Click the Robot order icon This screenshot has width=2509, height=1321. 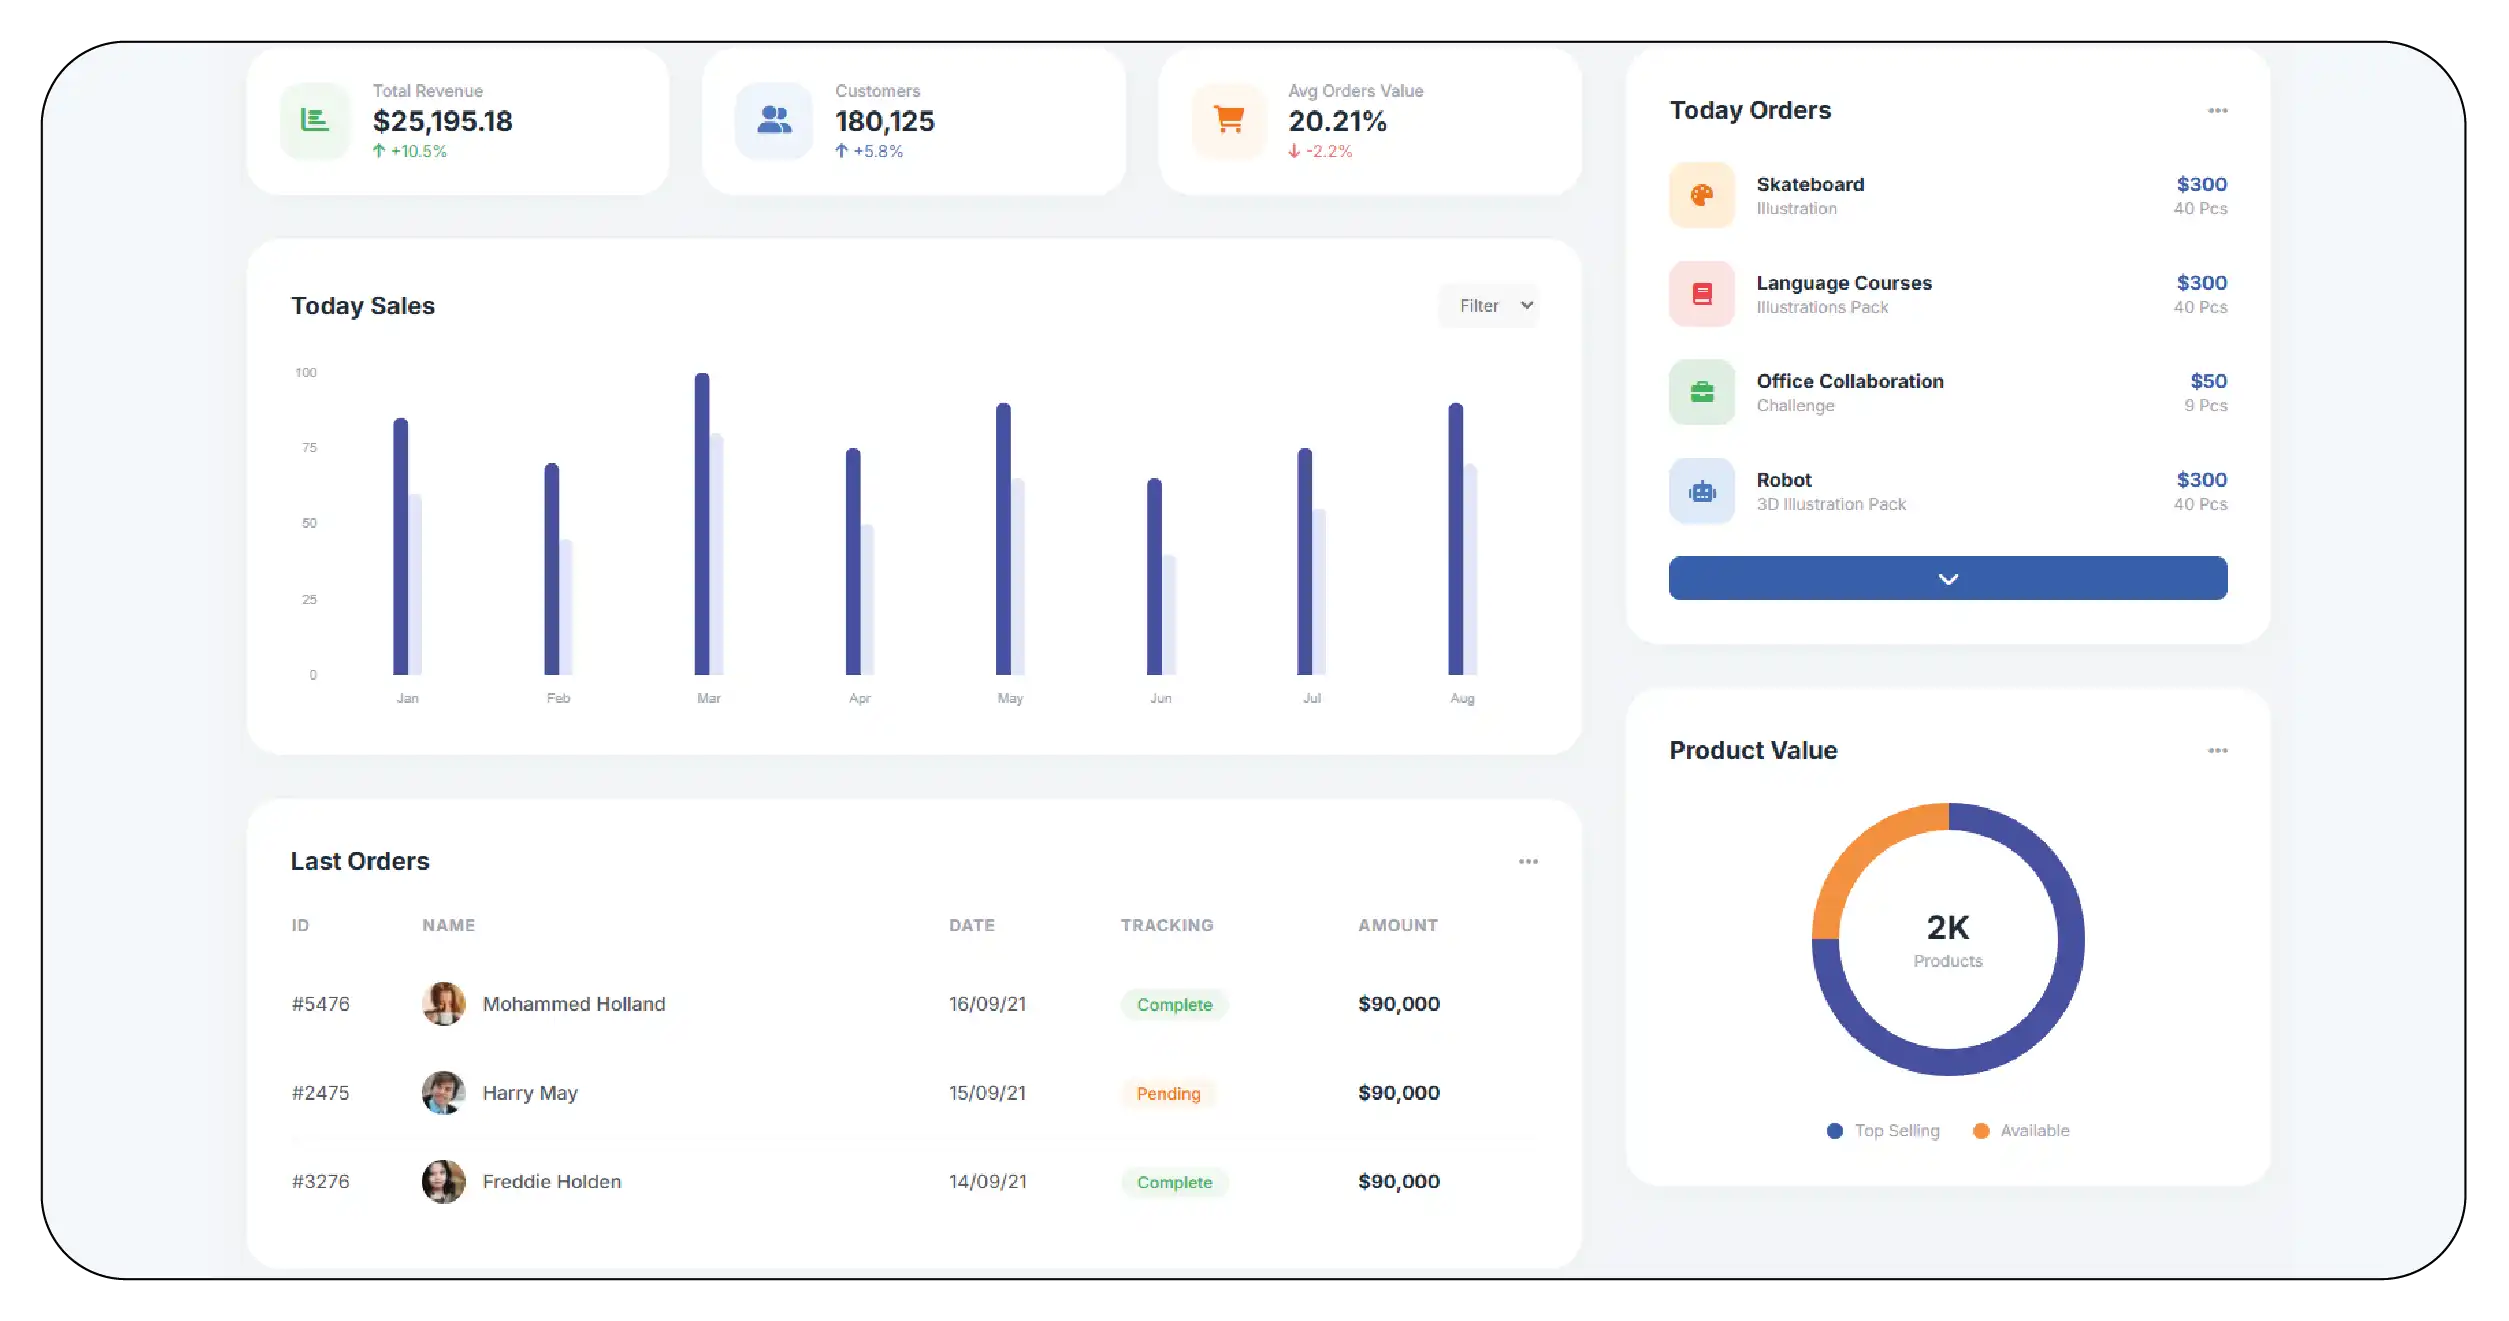point(1702,491)
